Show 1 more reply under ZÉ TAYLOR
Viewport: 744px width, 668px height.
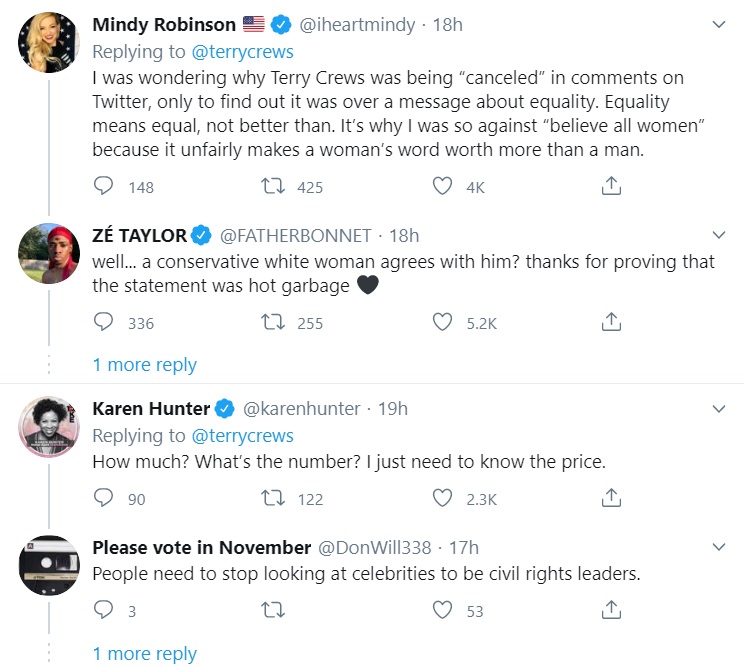(x=145, y=365)
